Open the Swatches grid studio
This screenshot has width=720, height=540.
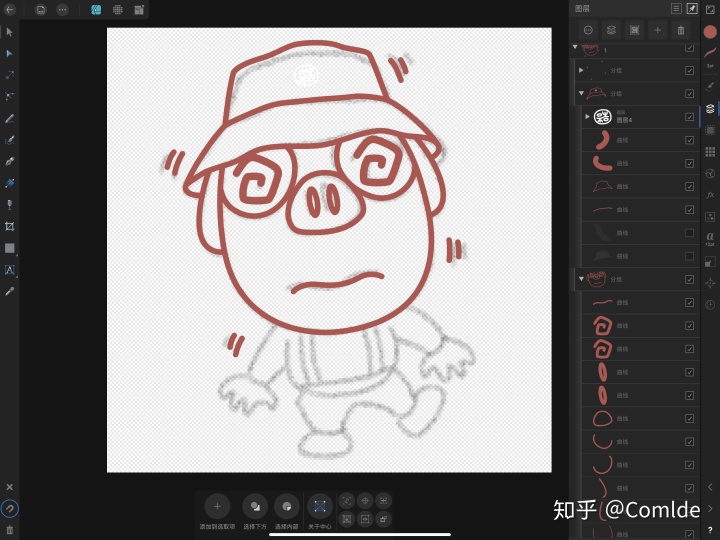coord(710,152)
